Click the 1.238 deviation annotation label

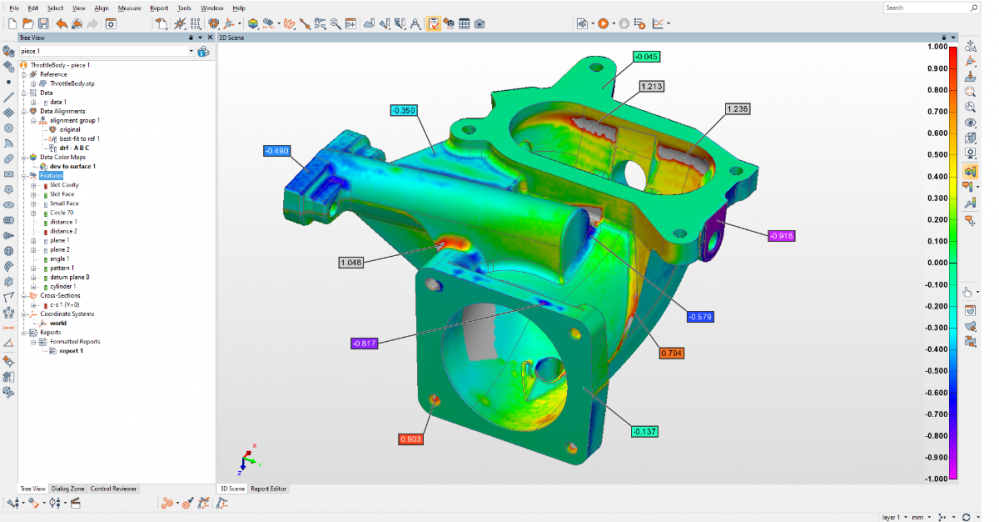tap(737, 108)
